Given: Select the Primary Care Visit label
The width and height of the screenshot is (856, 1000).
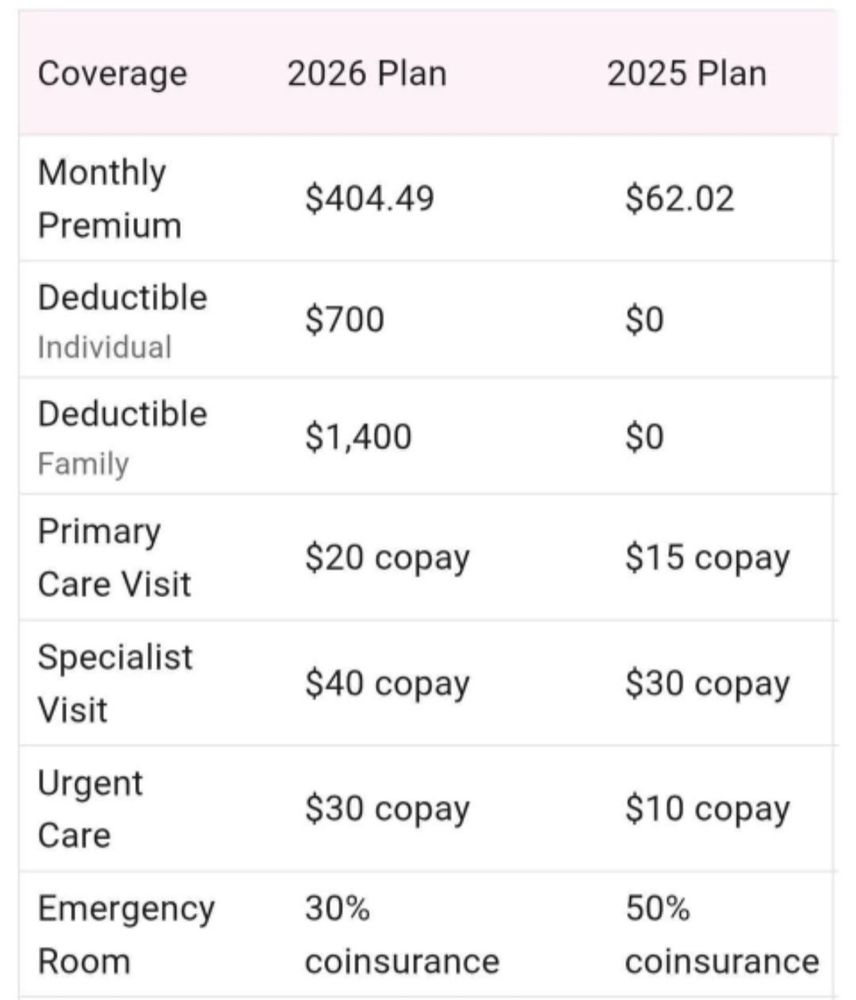Looking at the screenshot, I should tap(114, 558).
